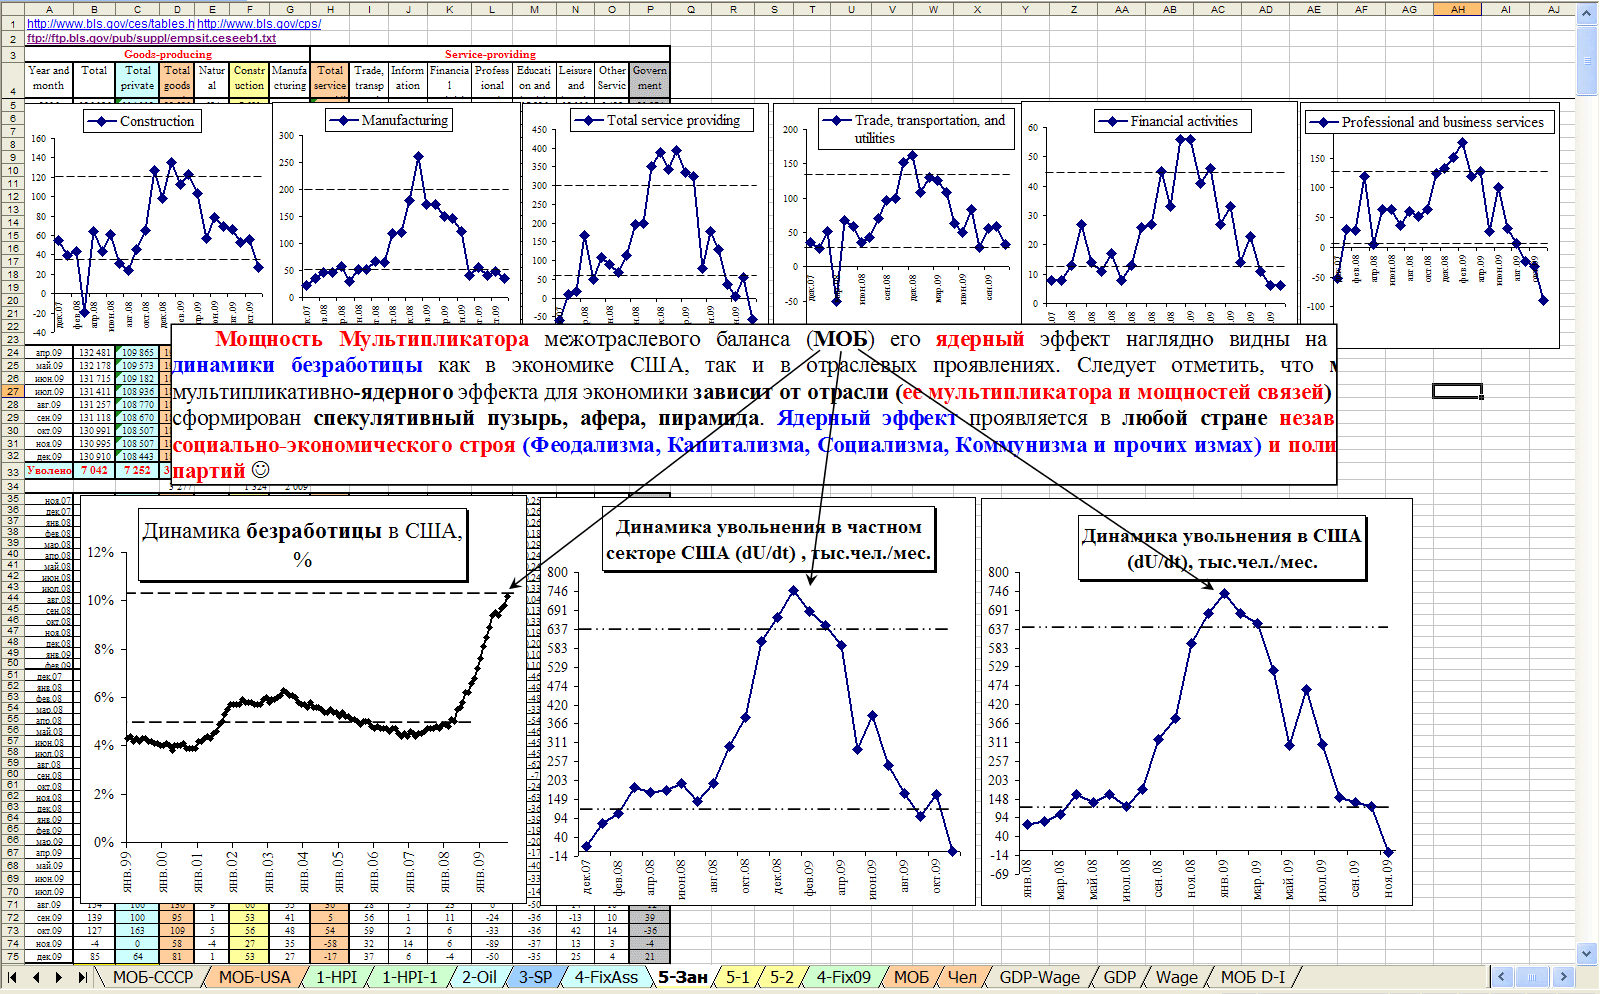Select the Construction chart legend

pyautogui.click(x=143, y=121)
